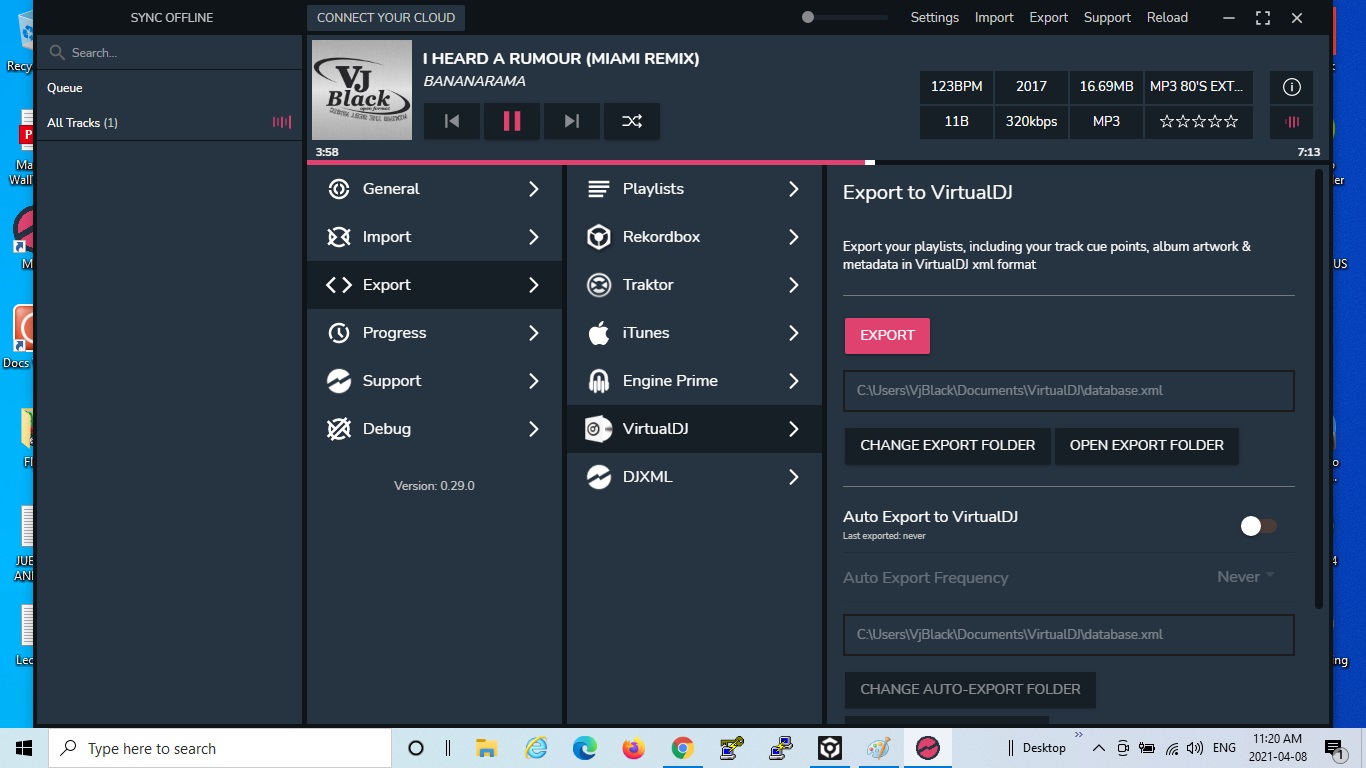Open the Support menu in top bar

[x=1107, y=17]
